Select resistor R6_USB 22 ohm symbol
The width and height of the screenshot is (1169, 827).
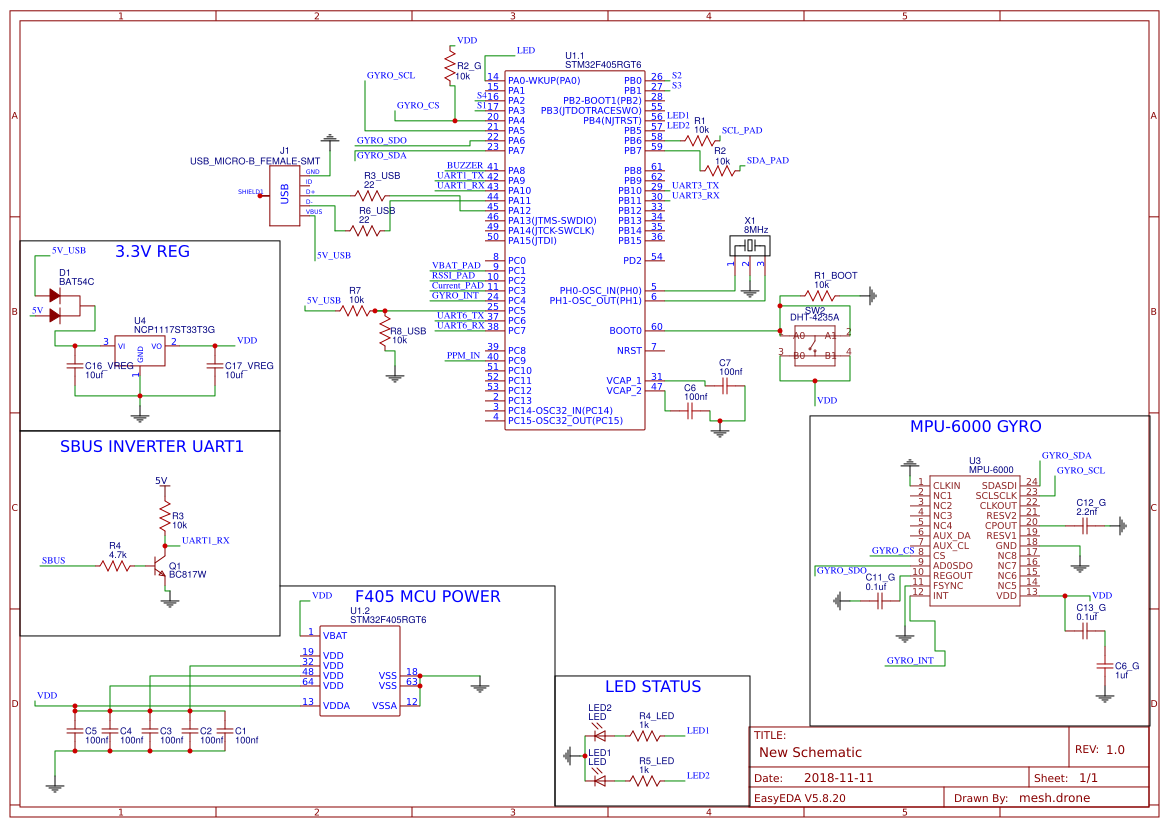tap(365, 230)
